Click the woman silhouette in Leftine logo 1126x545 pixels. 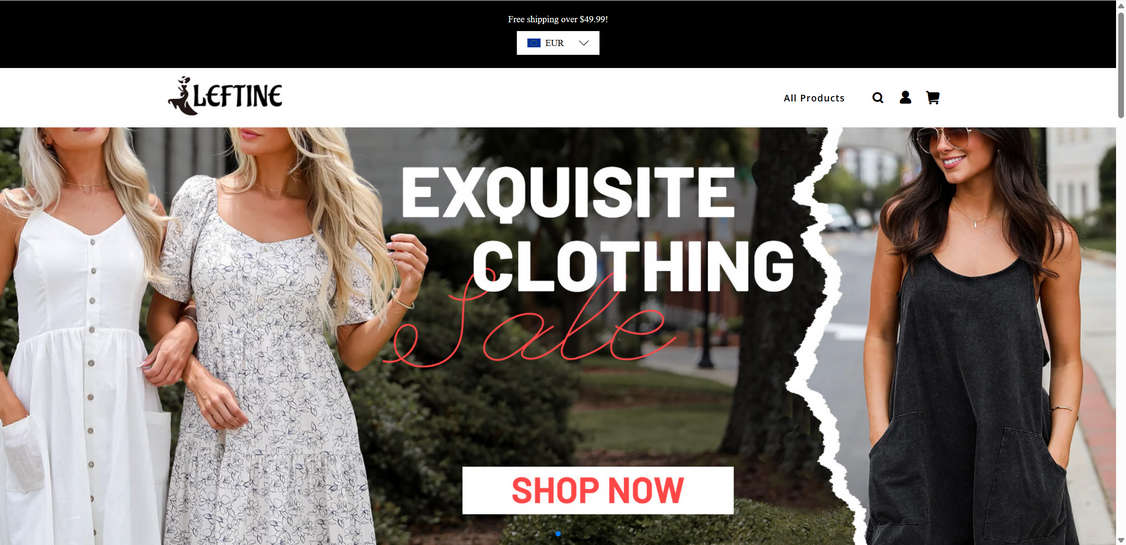(182, 96)
